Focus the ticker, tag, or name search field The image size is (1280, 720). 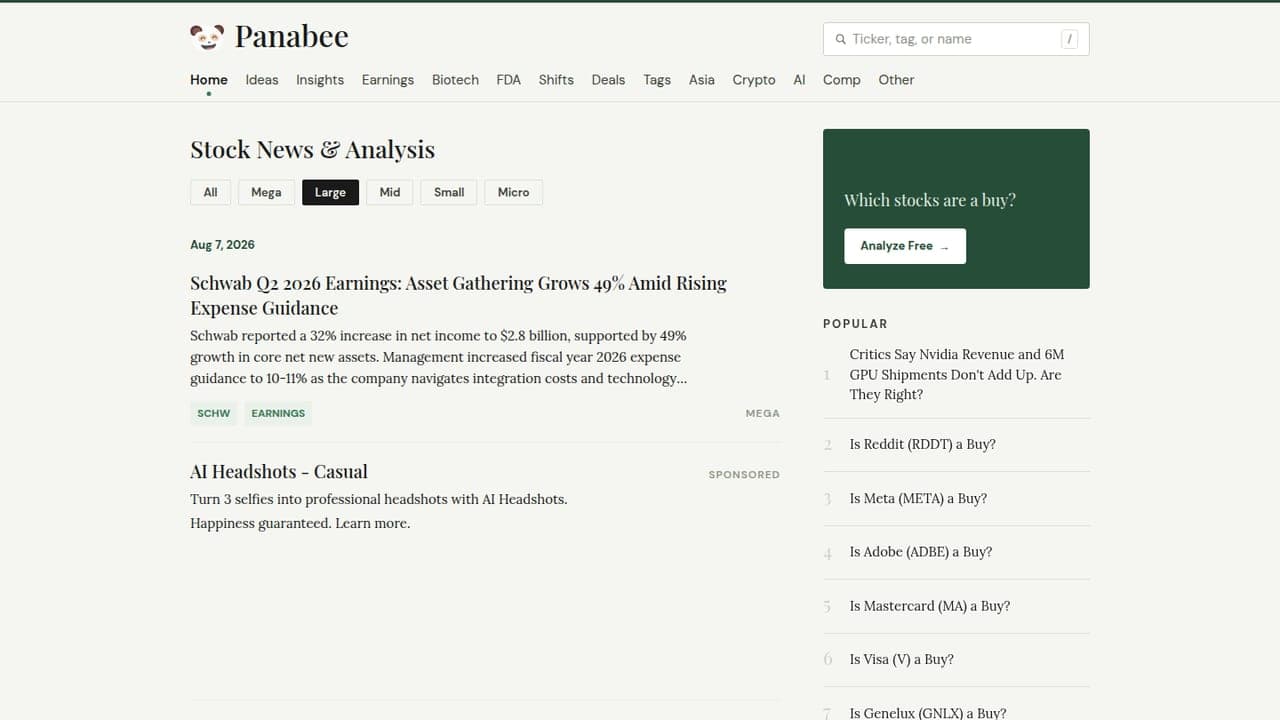click(x=956, y=39)
